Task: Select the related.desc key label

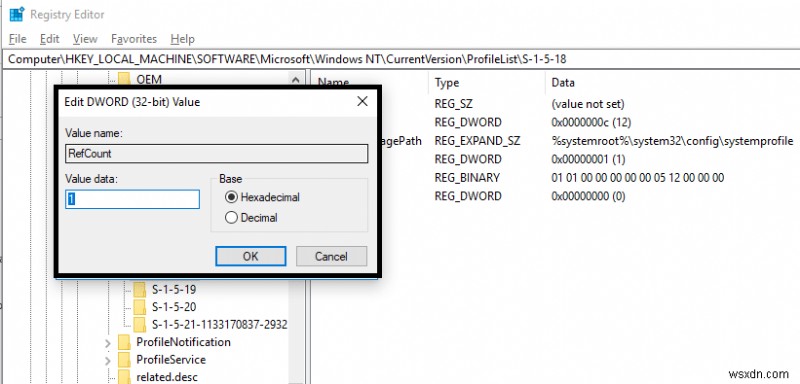Action: tap(166, 377)
